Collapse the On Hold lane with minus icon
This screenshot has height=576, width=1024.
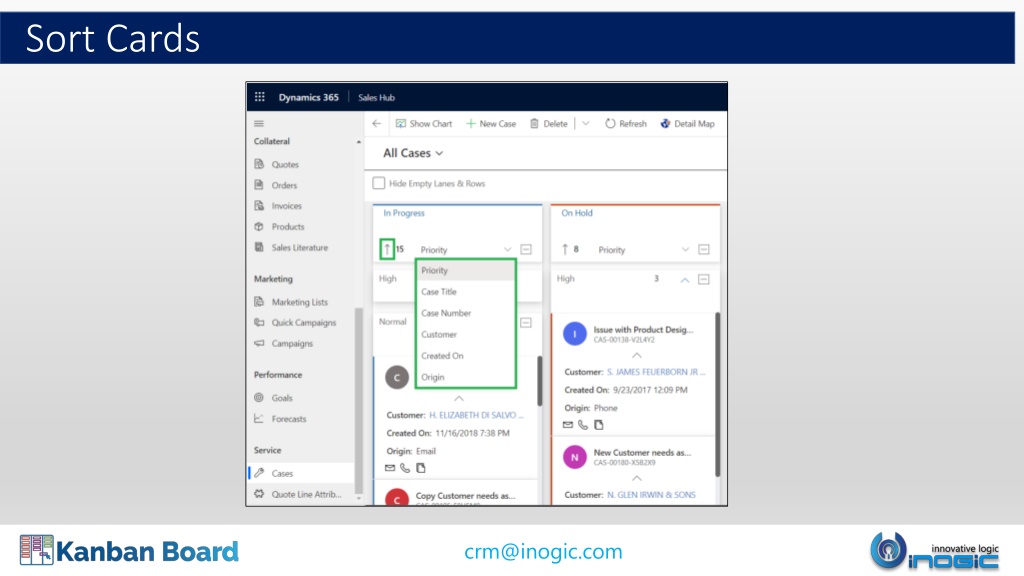click(x=703, y=249)
